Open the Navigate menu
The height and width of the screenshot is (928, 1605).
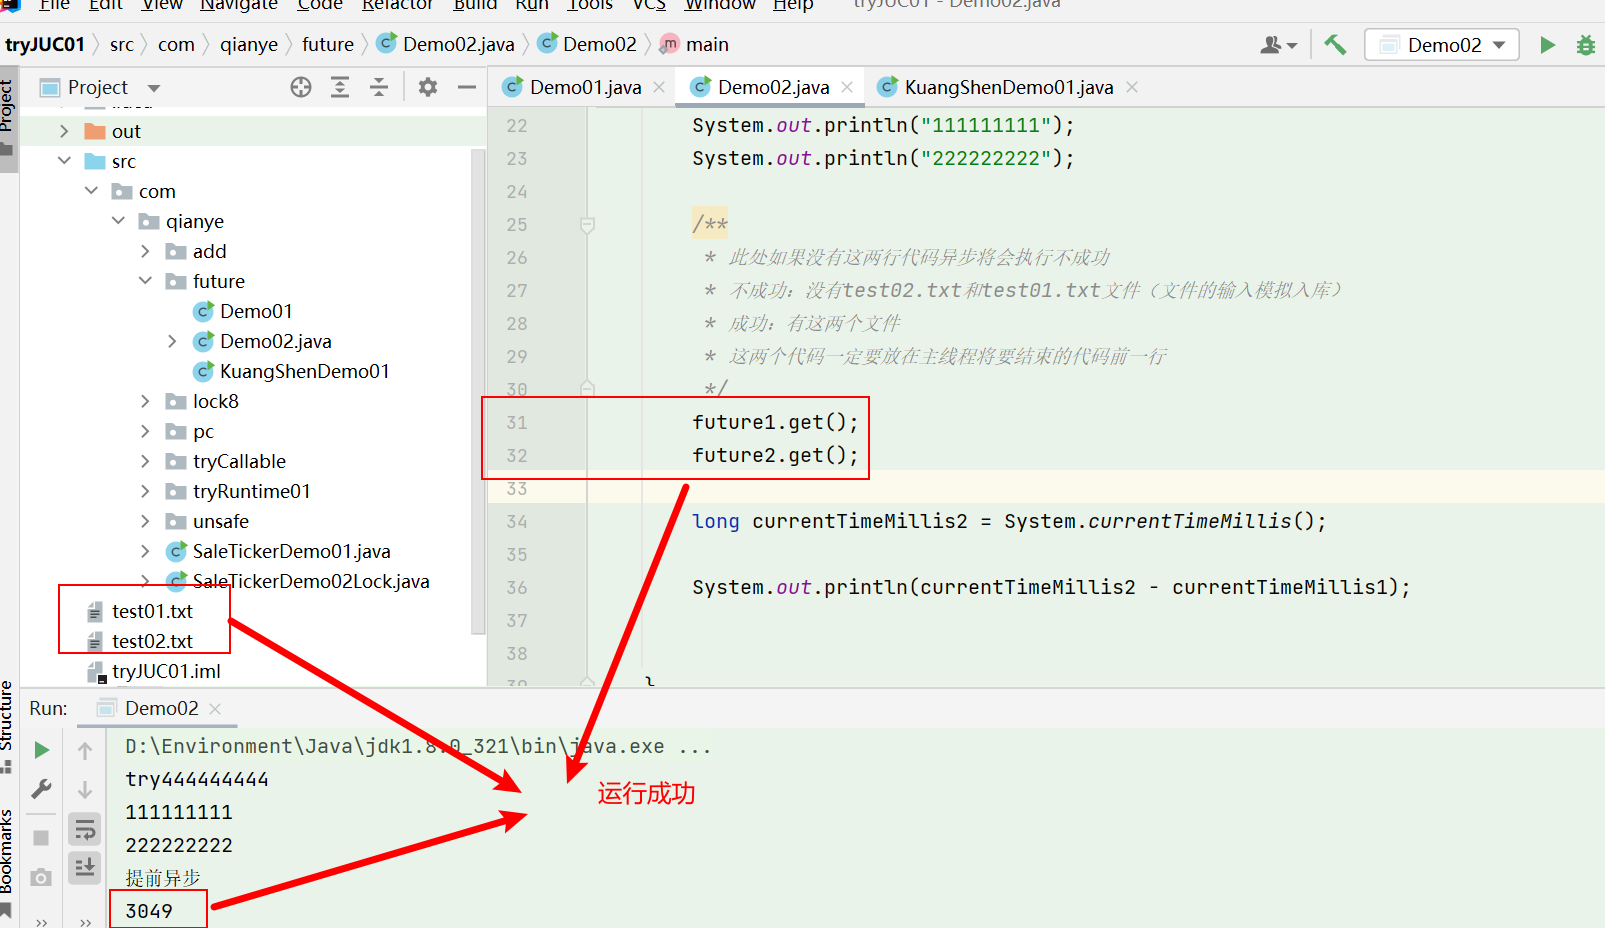tap(238, 7)
